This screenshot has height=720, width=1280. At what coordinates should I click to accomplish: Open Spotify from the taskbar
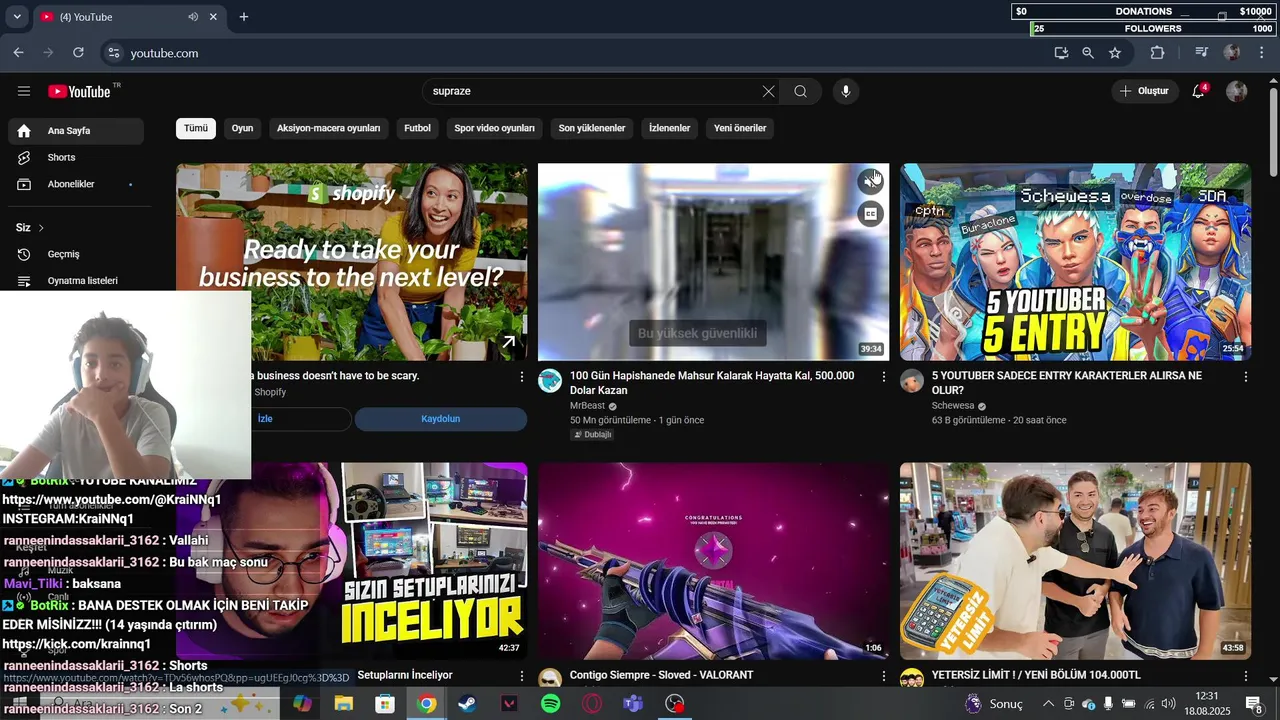click(x=550, y=704)
